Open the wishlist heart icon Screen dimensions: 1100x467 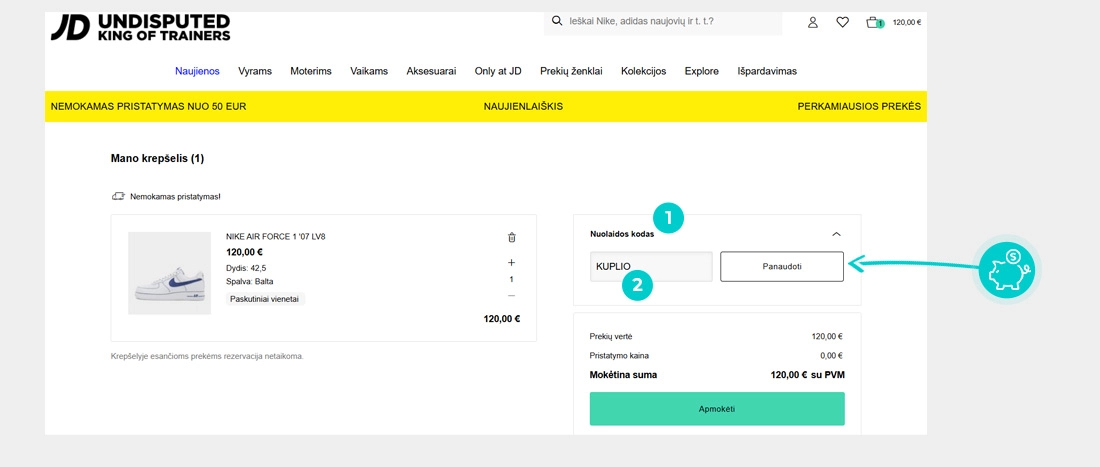click(x=842, y=22)
